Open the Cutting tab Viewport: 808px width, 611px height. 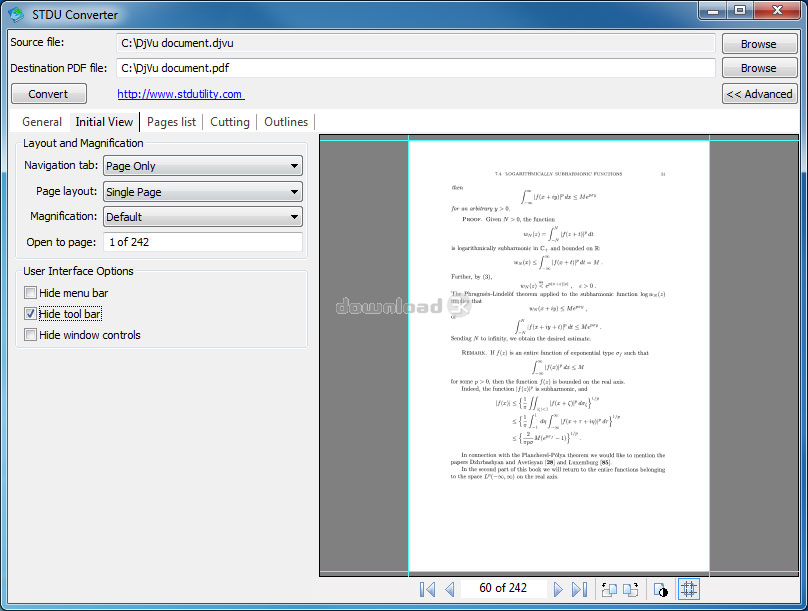(230, 122)
